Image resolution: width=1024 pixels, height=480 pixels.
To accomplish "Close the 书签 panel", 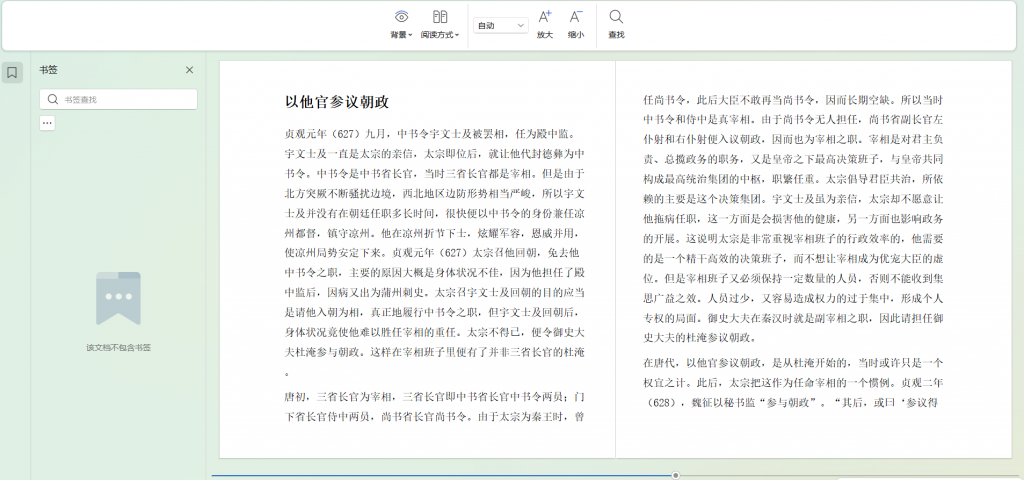I will pyautogui.click(x=189, y=70).
